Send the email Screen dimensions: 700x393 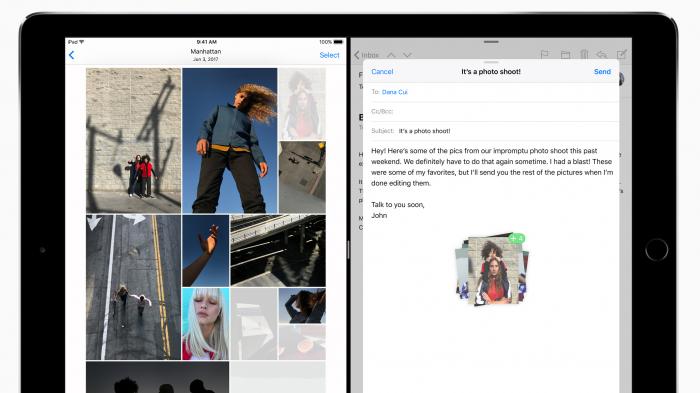pos(602,71)
